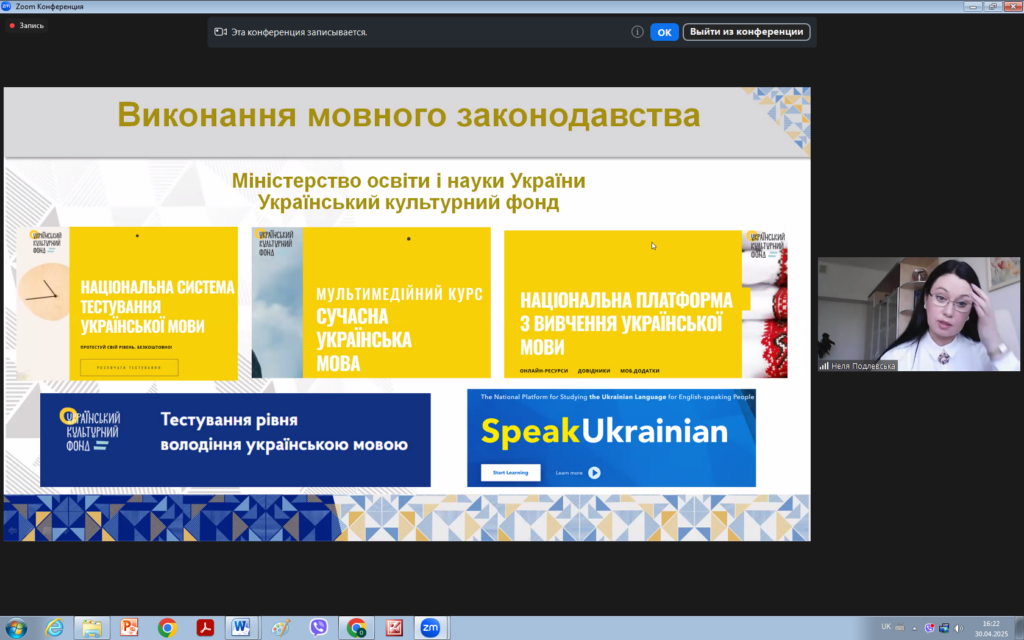The height and width of the screenshot is (640, 1024).
Task: Click the Эта конференция записывается message
Action: tap(299, 32)
